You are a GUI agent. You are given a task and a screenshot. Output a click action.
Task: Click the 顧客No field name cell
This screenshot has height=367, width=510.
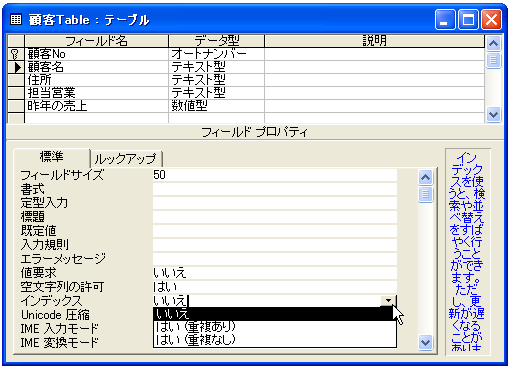pyautogui.click(x=96, y=54)
